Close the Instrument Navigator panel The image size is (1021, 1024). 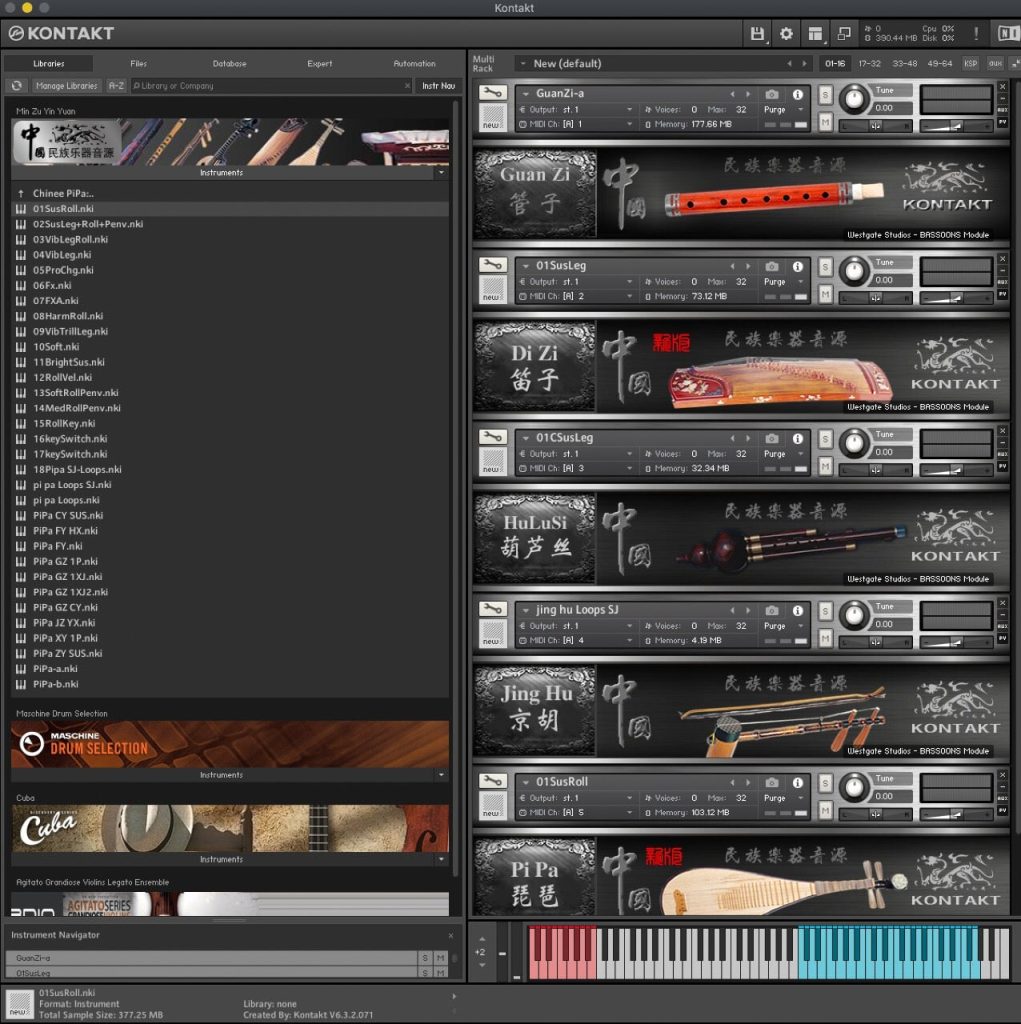[x=451, y=936]
